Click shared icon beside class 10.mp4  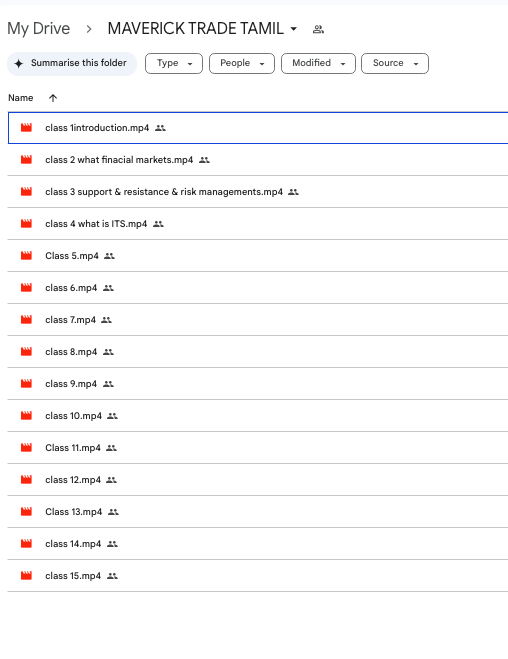coord(112,416)
